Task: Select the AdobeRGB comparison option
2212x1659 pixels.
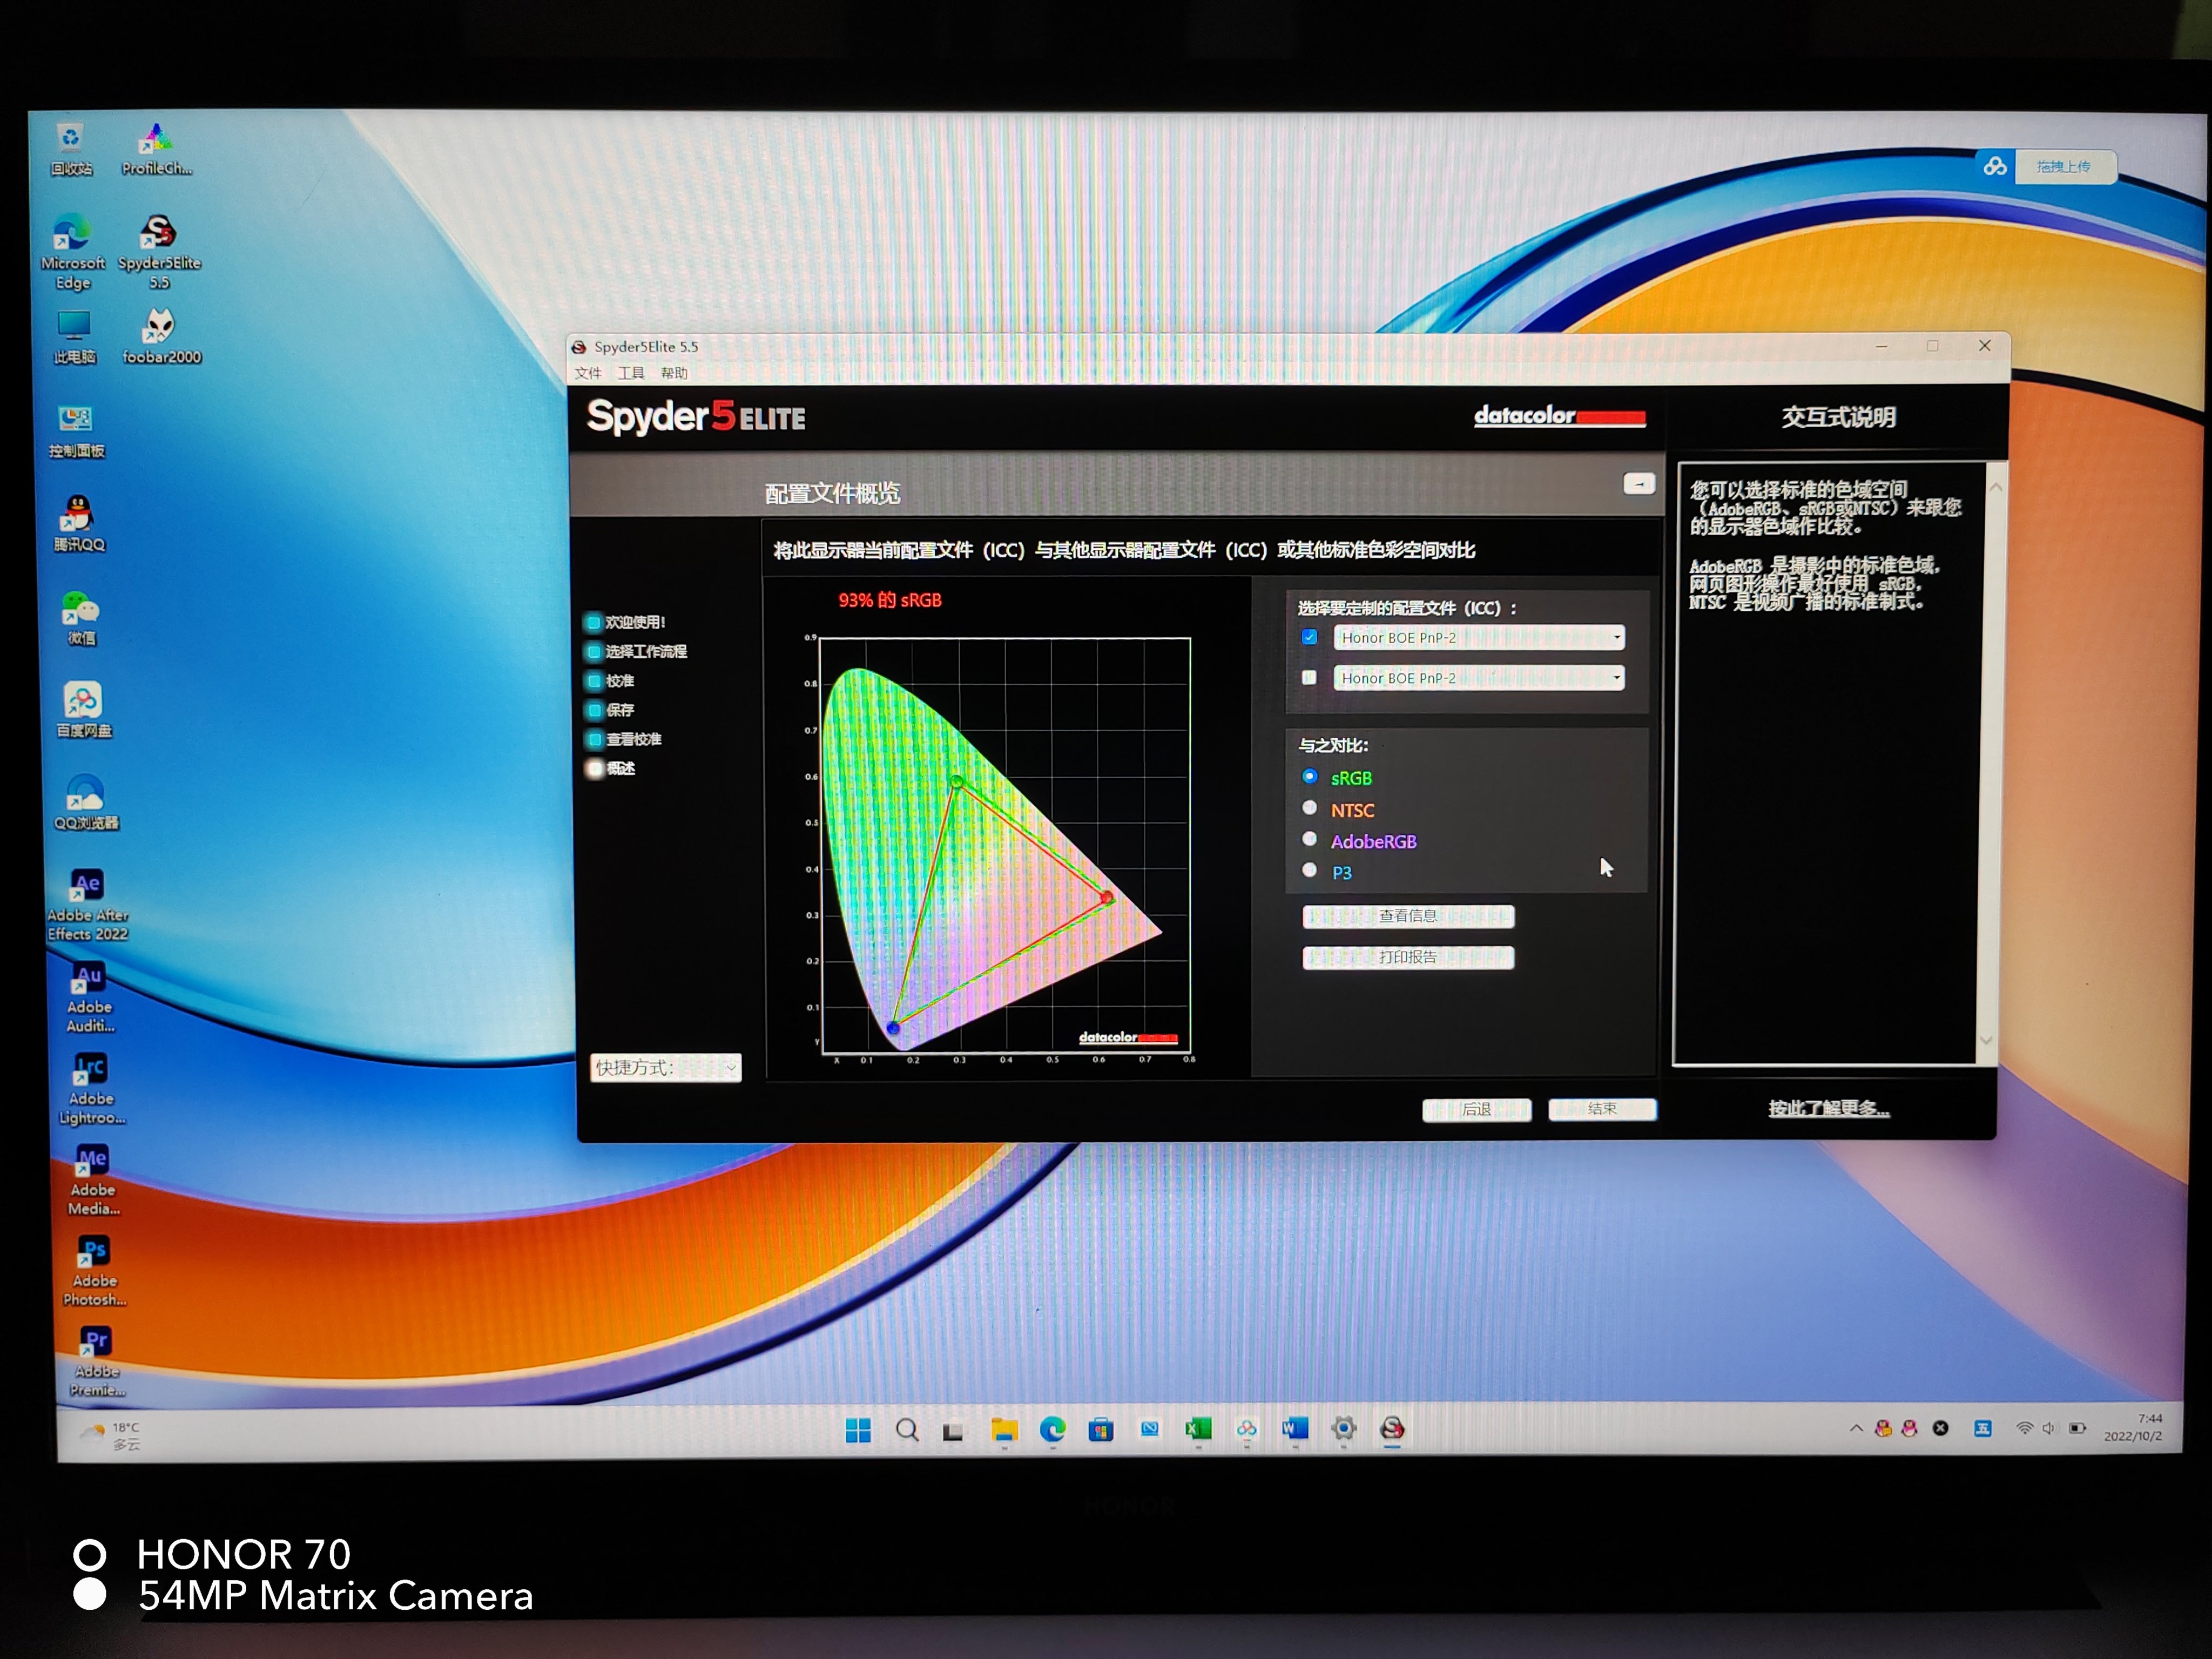Action: (x=1309, y=840)
